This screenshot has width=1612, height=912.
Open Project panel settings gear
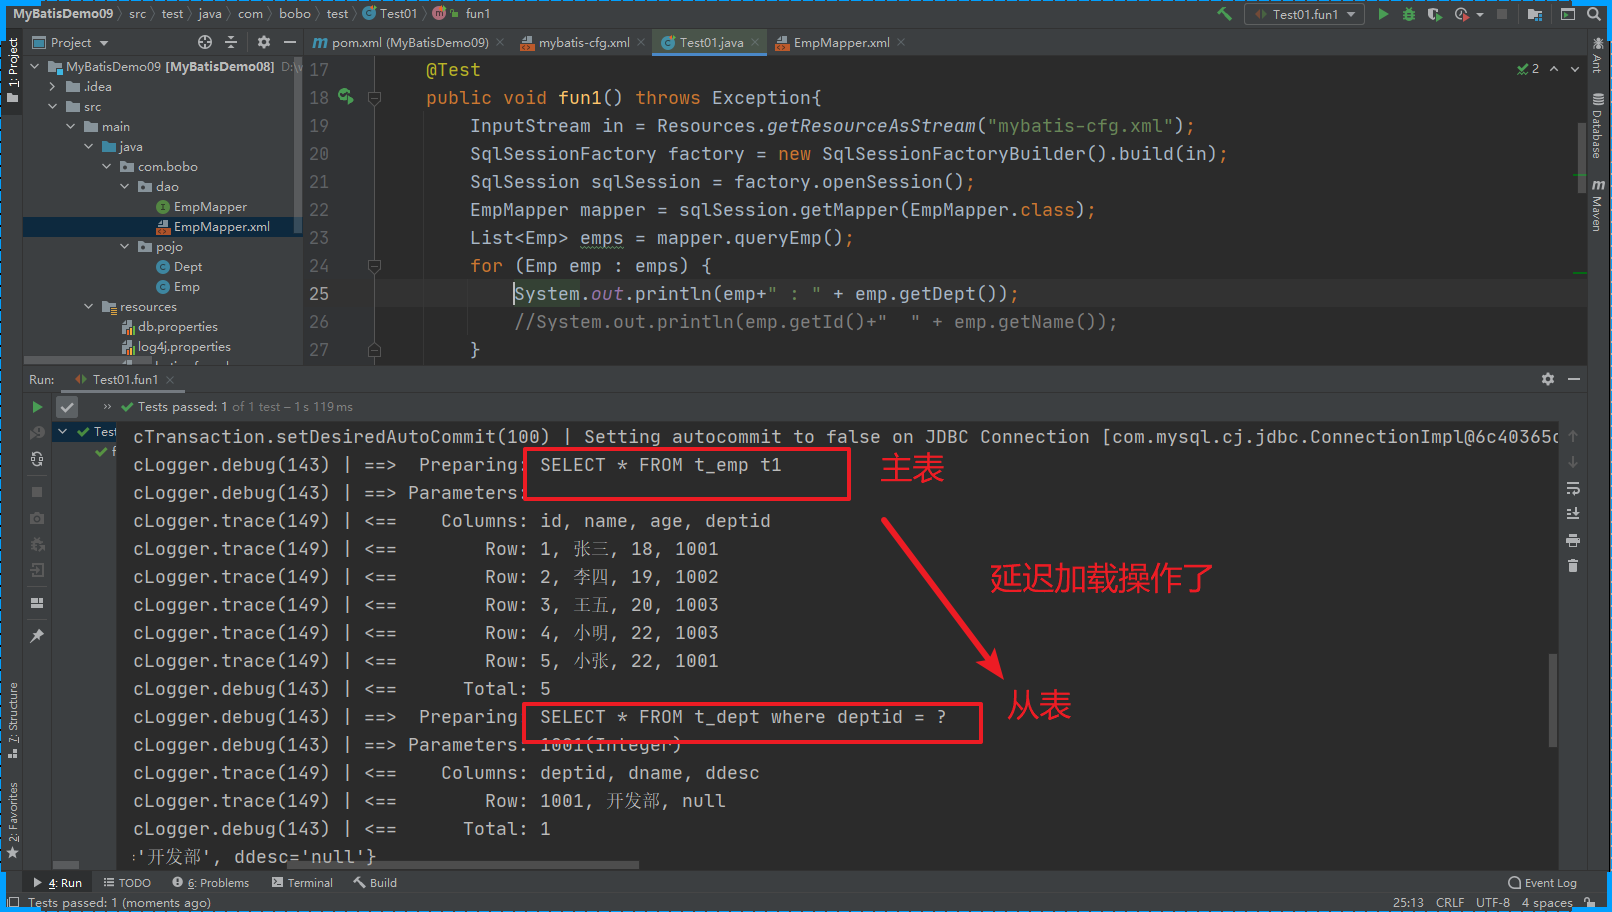click(264, 42)
